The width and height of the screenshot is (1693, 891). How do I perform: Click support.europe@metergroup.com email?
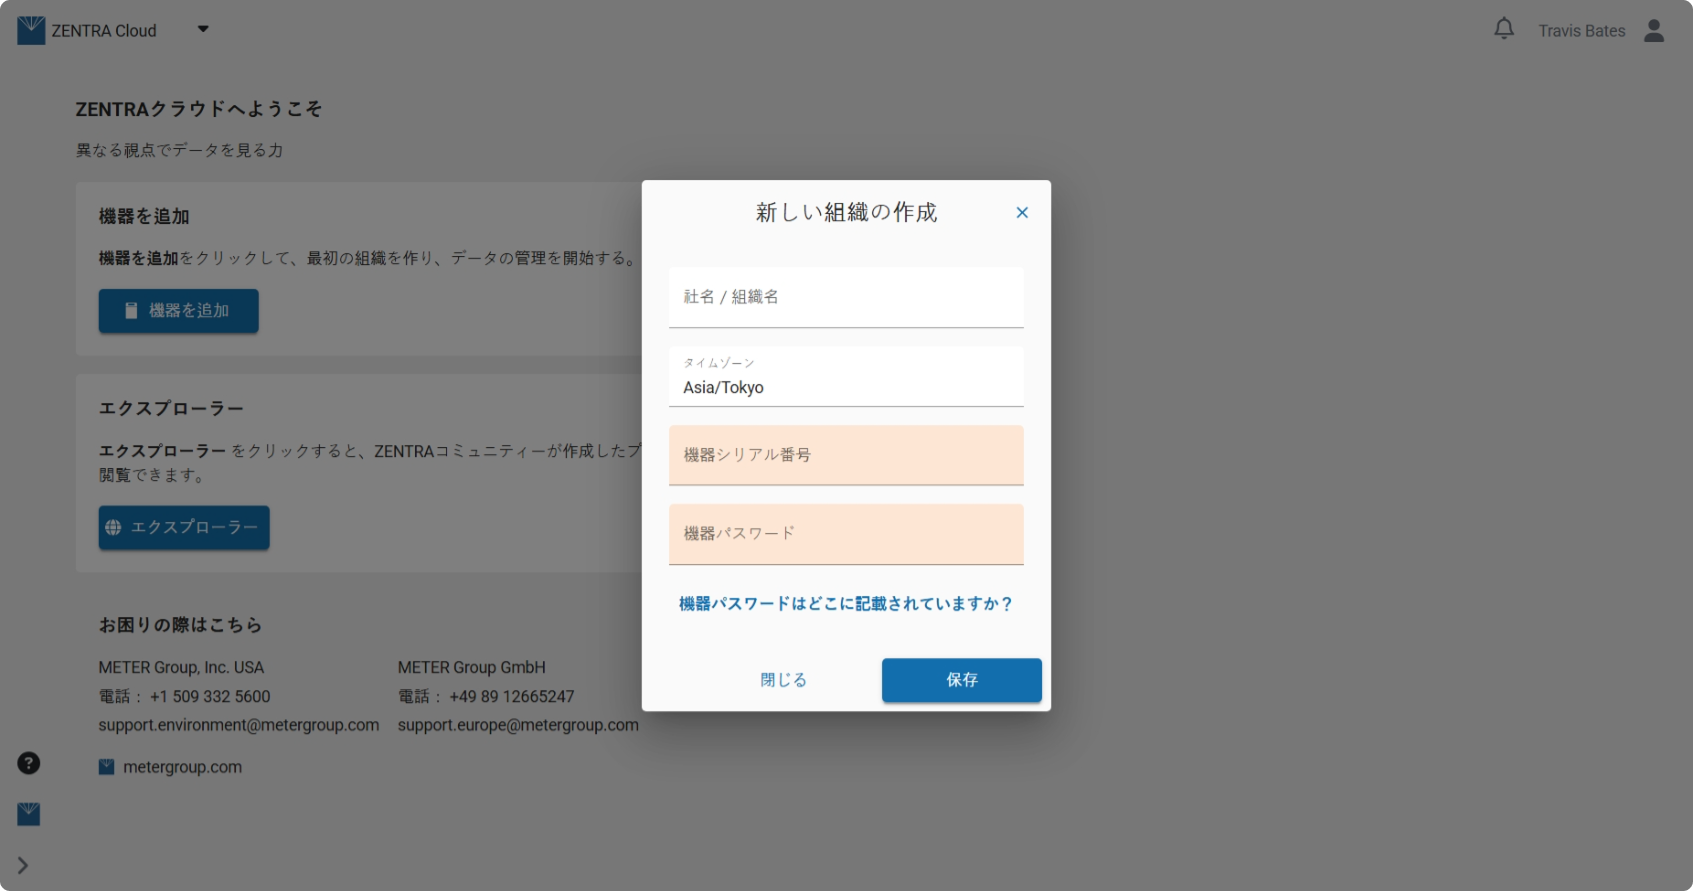[518, 725]
